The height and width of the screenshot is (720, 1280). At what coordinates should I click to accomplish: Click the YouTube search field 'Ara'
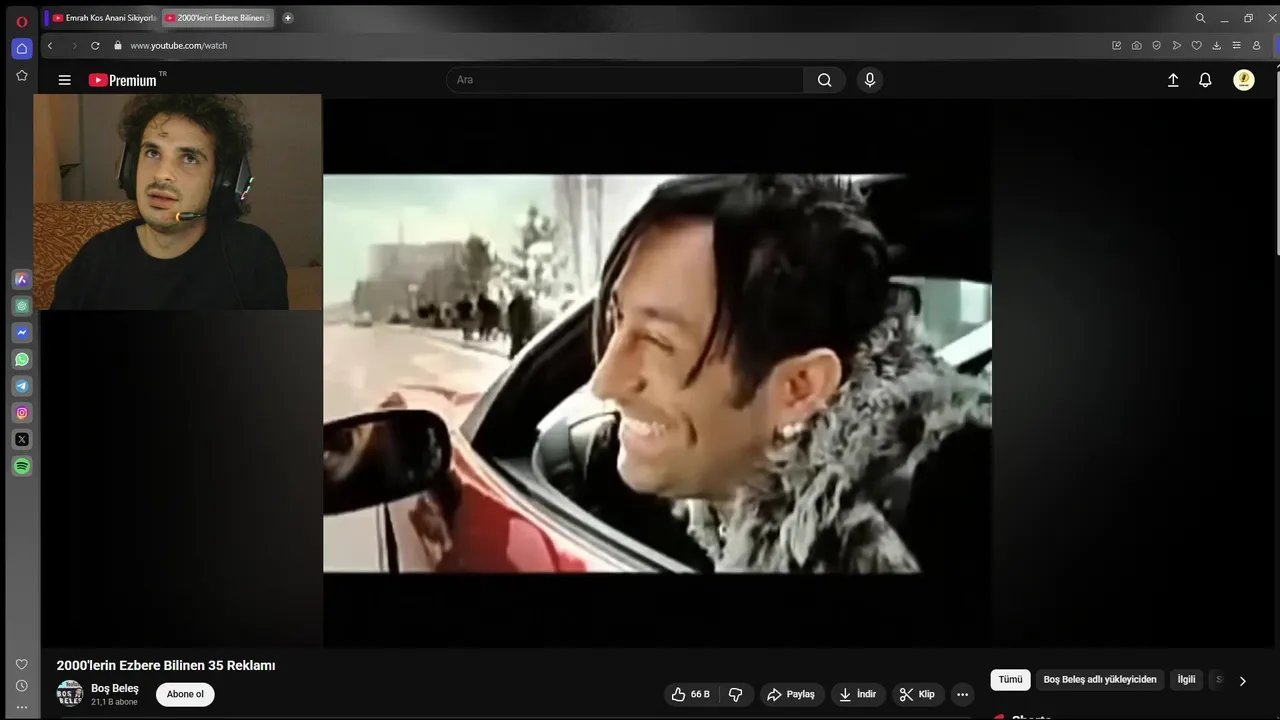[625, 80]
